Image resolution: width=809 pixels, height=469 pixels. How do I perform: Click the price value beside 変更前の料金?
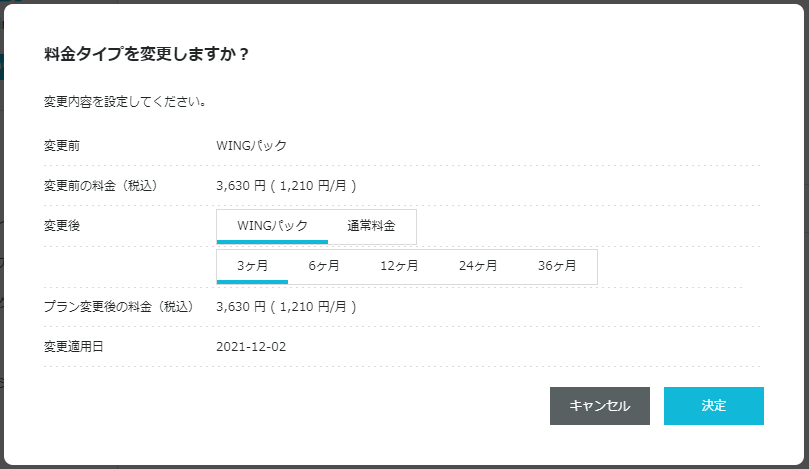pos(286,186)
